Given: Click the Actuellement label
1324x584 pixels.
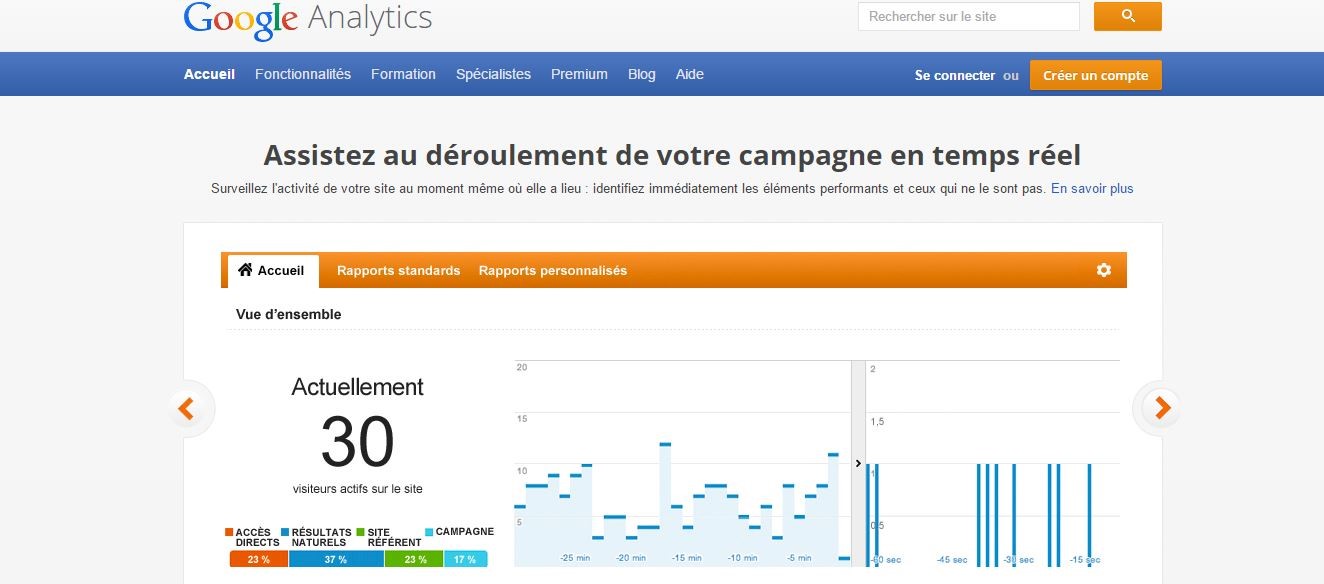Looking at the screenshot, I should click(358, 387).
